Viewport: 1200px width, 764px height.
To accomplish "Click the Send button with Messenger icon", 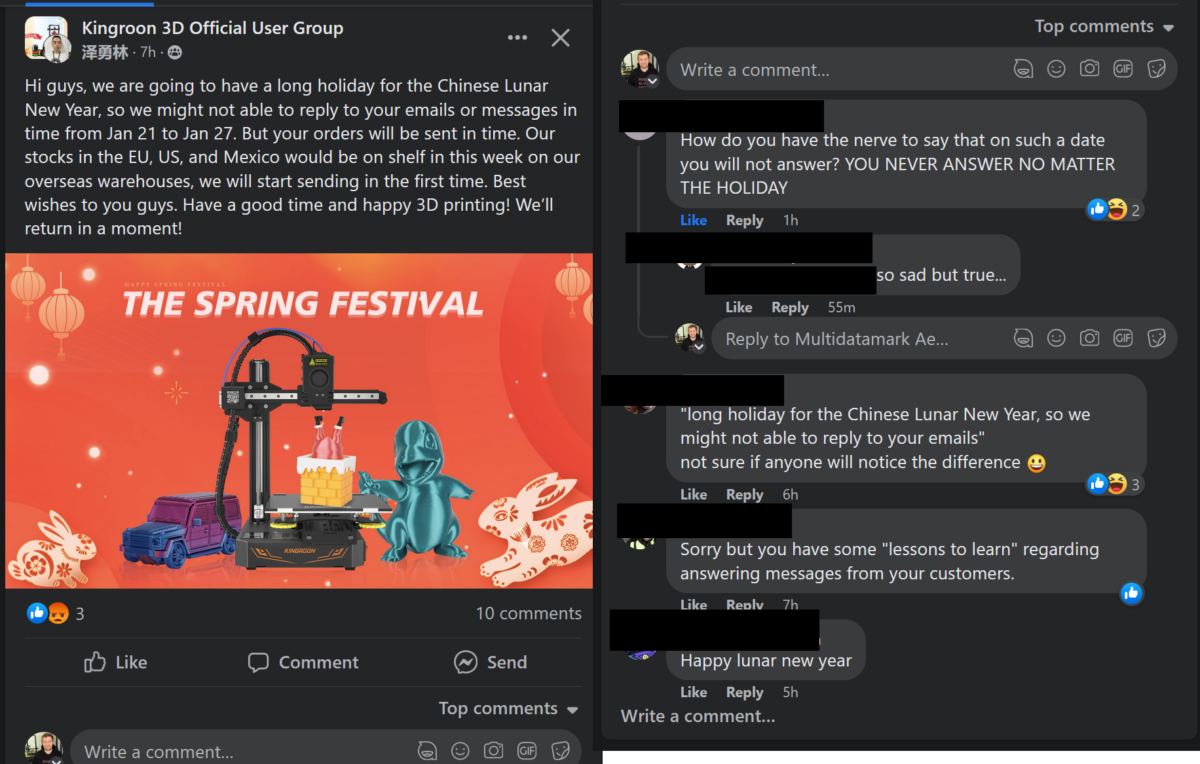I will click(x=490, y=662).
